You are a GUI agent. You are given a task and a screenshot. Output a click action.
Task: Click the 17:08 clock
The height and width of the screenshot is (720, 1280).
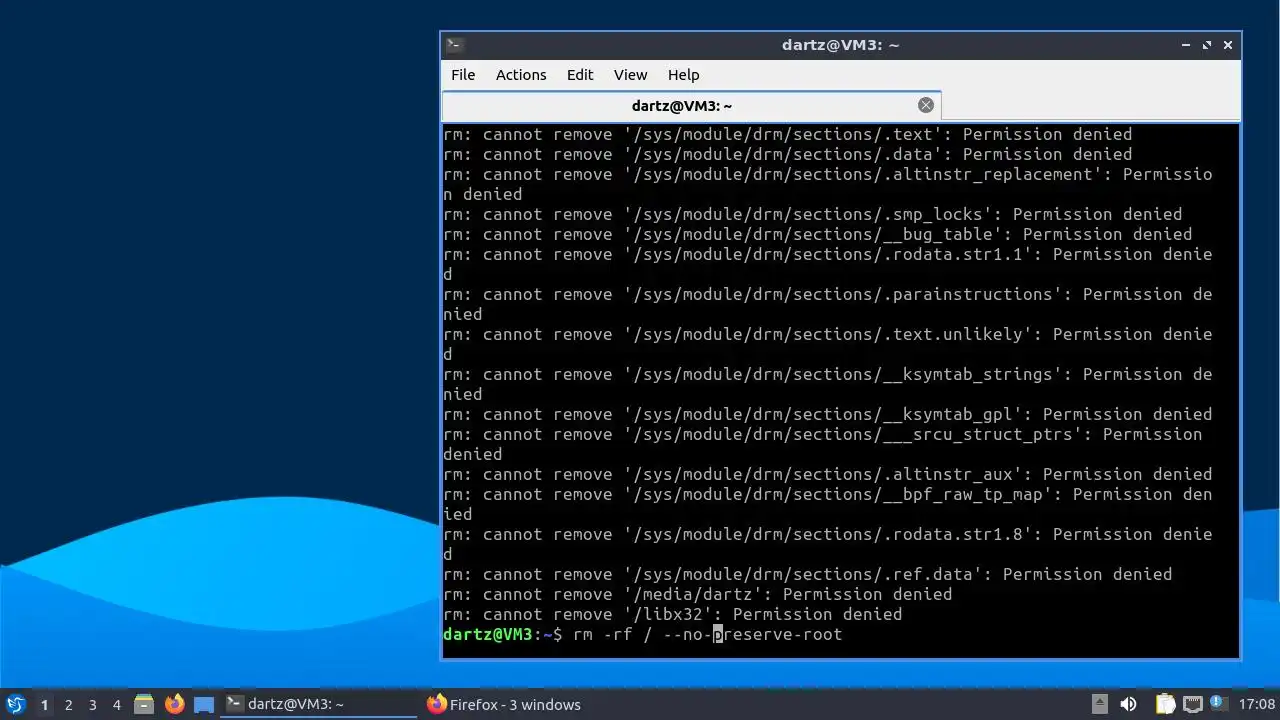click(x=1257, y=704)
